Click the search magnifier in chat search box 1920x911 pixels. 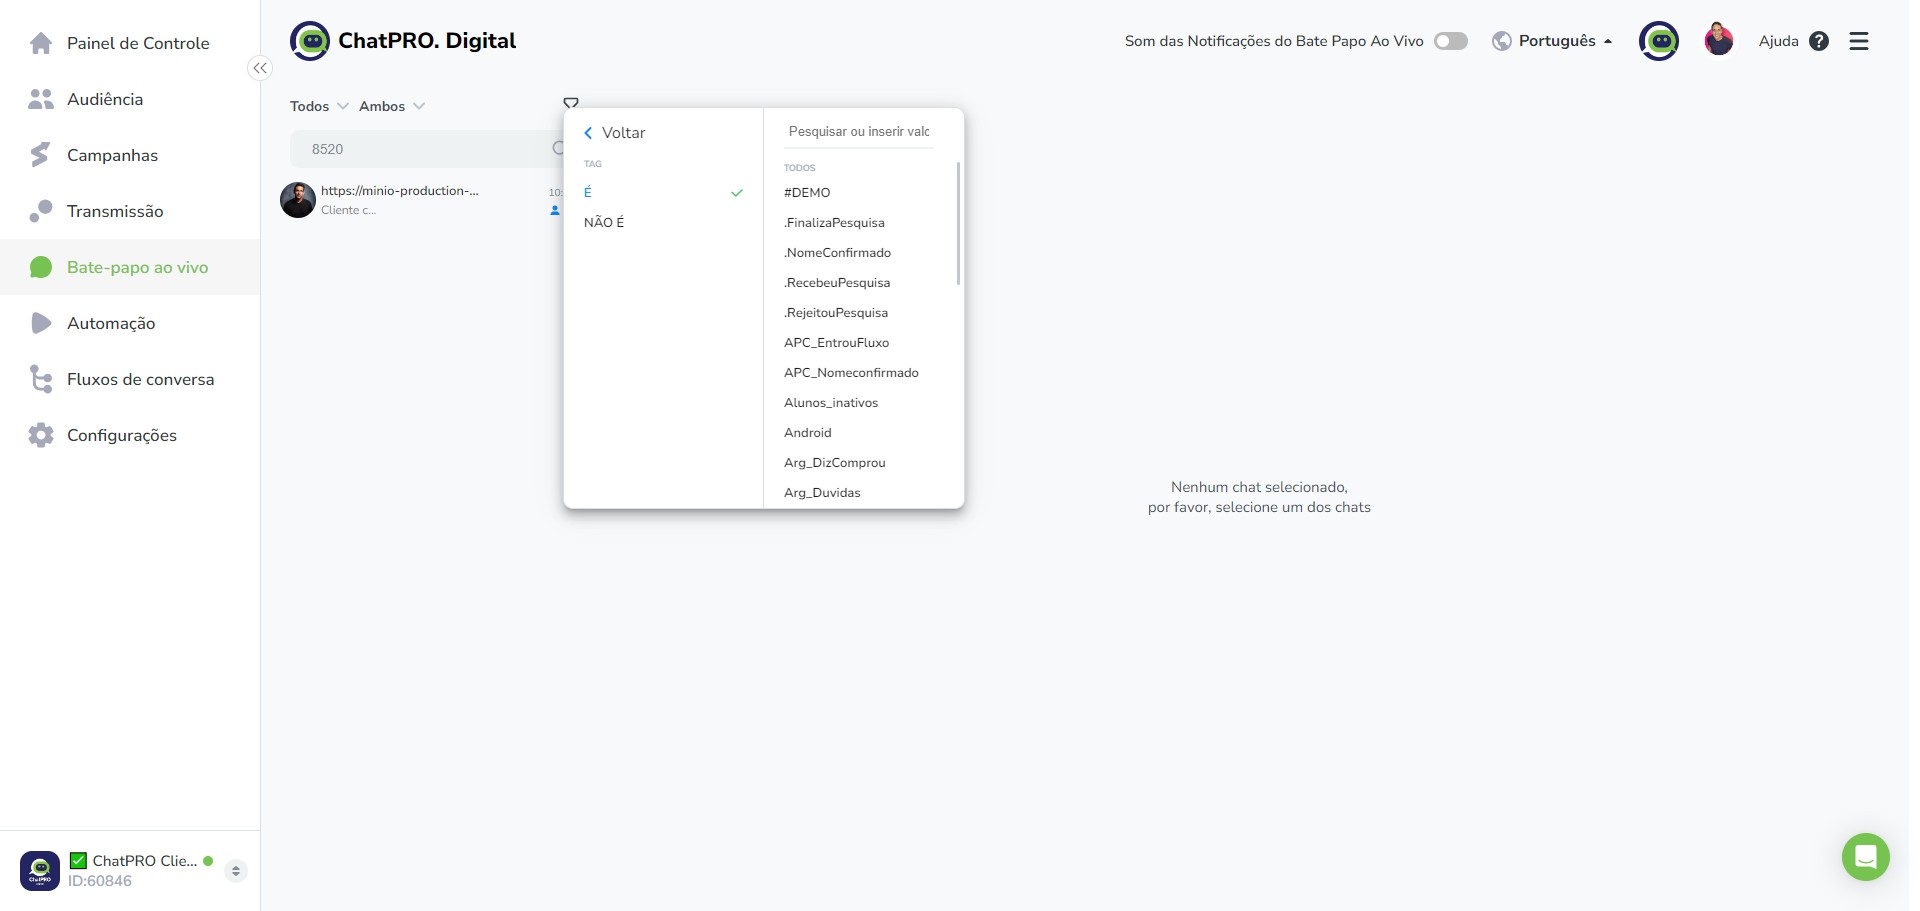pyautogui.click(x=558, y=148)
